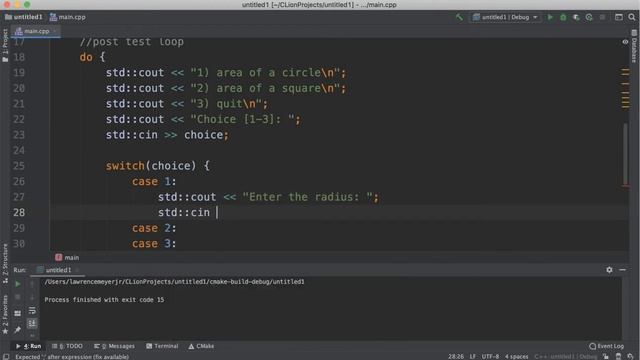The height and width of the screenshot is (360, 640).
Task: Open Run panel settings gear
Action: tap(609, 270)
